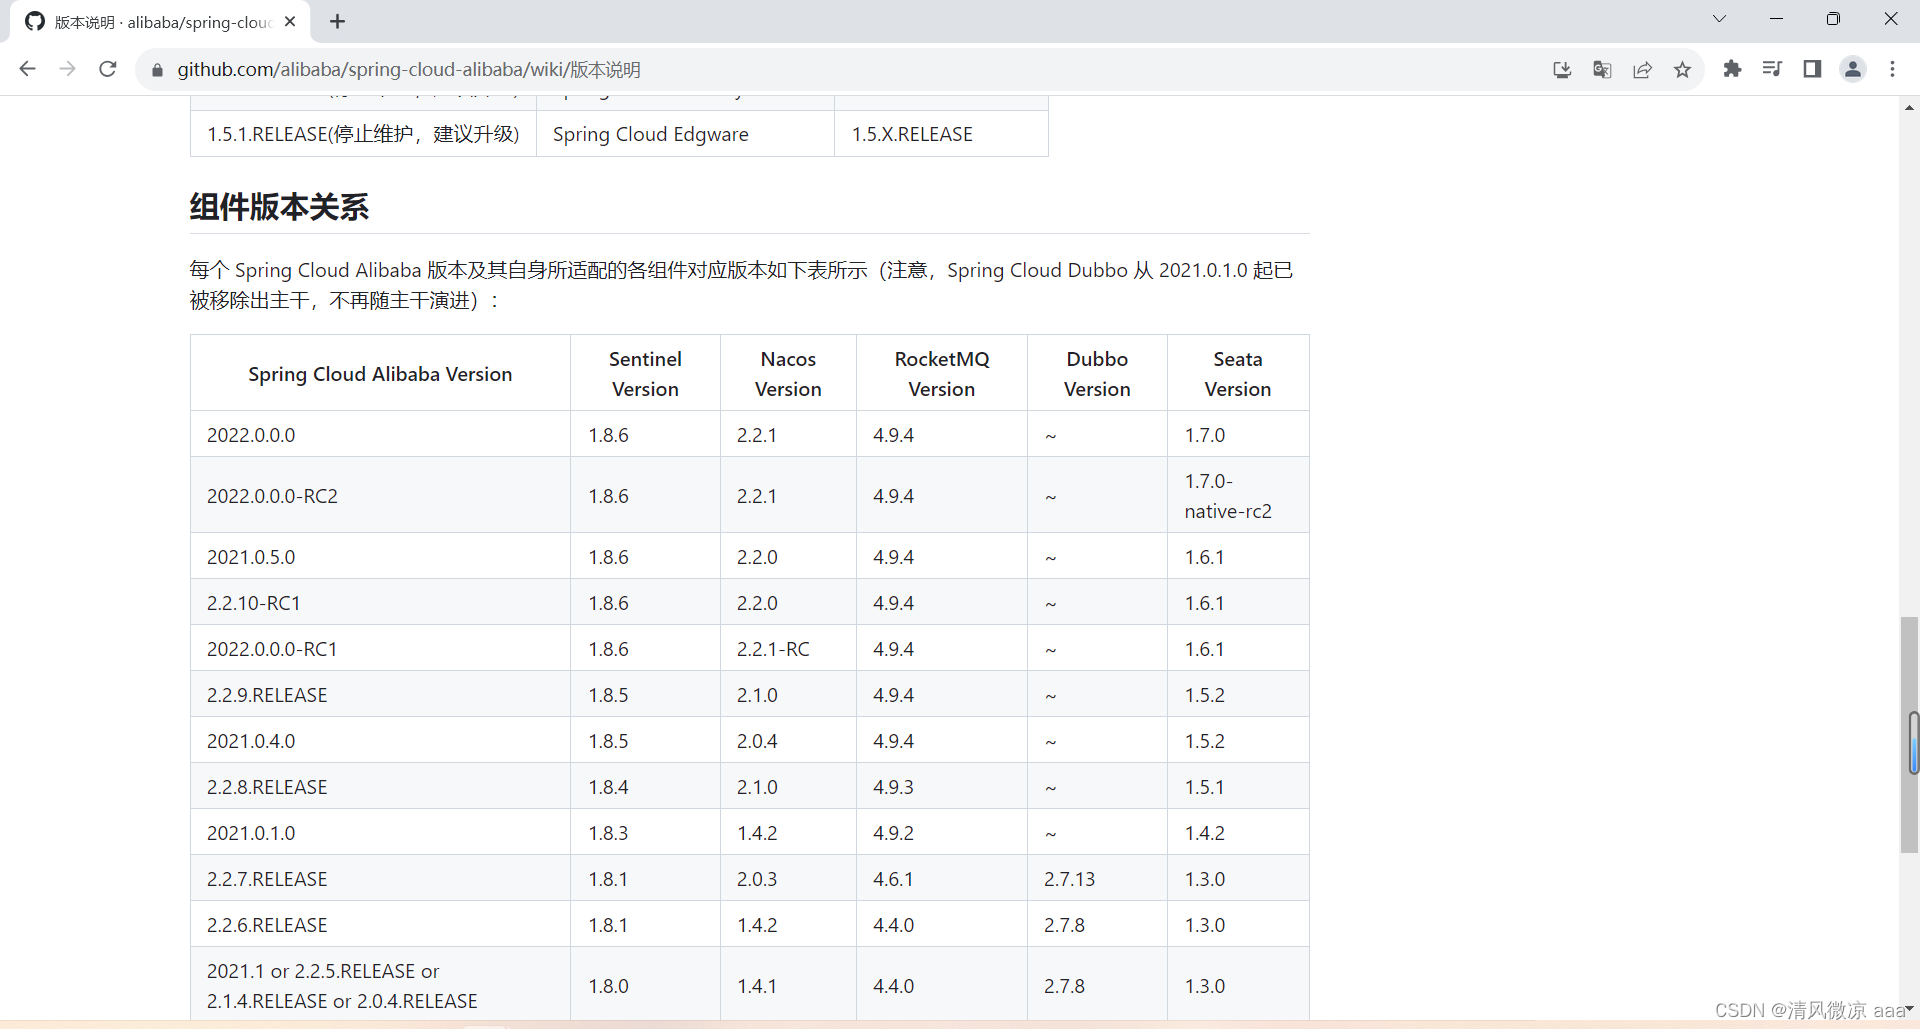Image resolution: width=1920 pixels, height=1029 pixels.
Task: View site information lock icon
Action: coord(157,70)
